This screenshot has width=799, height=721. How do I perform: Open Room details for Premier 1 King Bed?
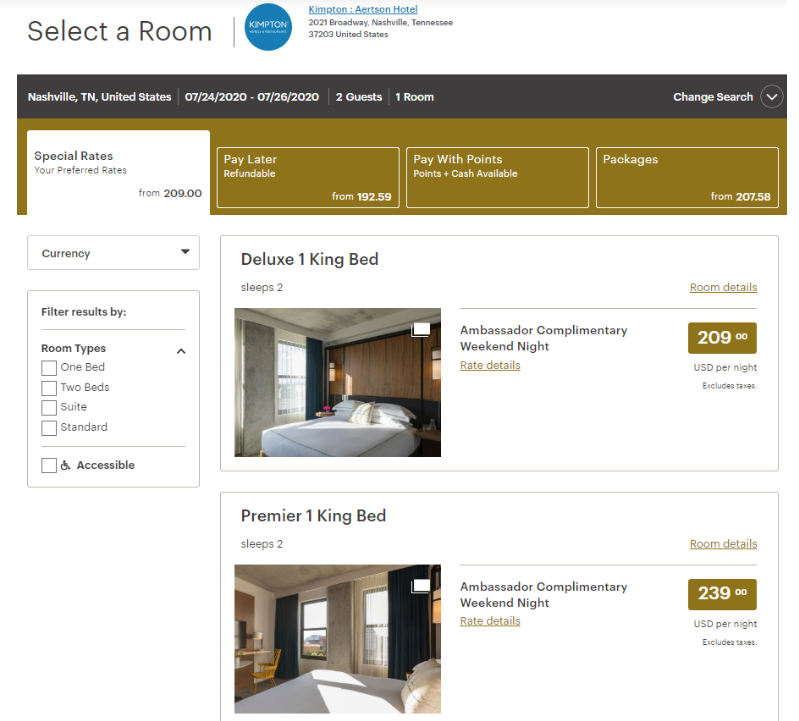[723, 544]
